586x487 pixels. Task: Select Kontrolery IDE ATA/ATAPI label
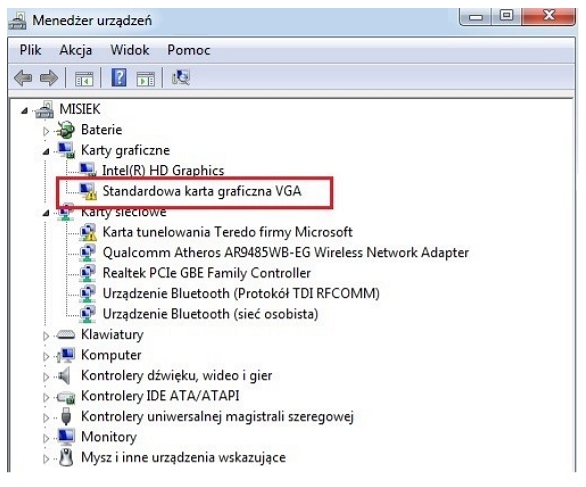[x=160, y=396]
